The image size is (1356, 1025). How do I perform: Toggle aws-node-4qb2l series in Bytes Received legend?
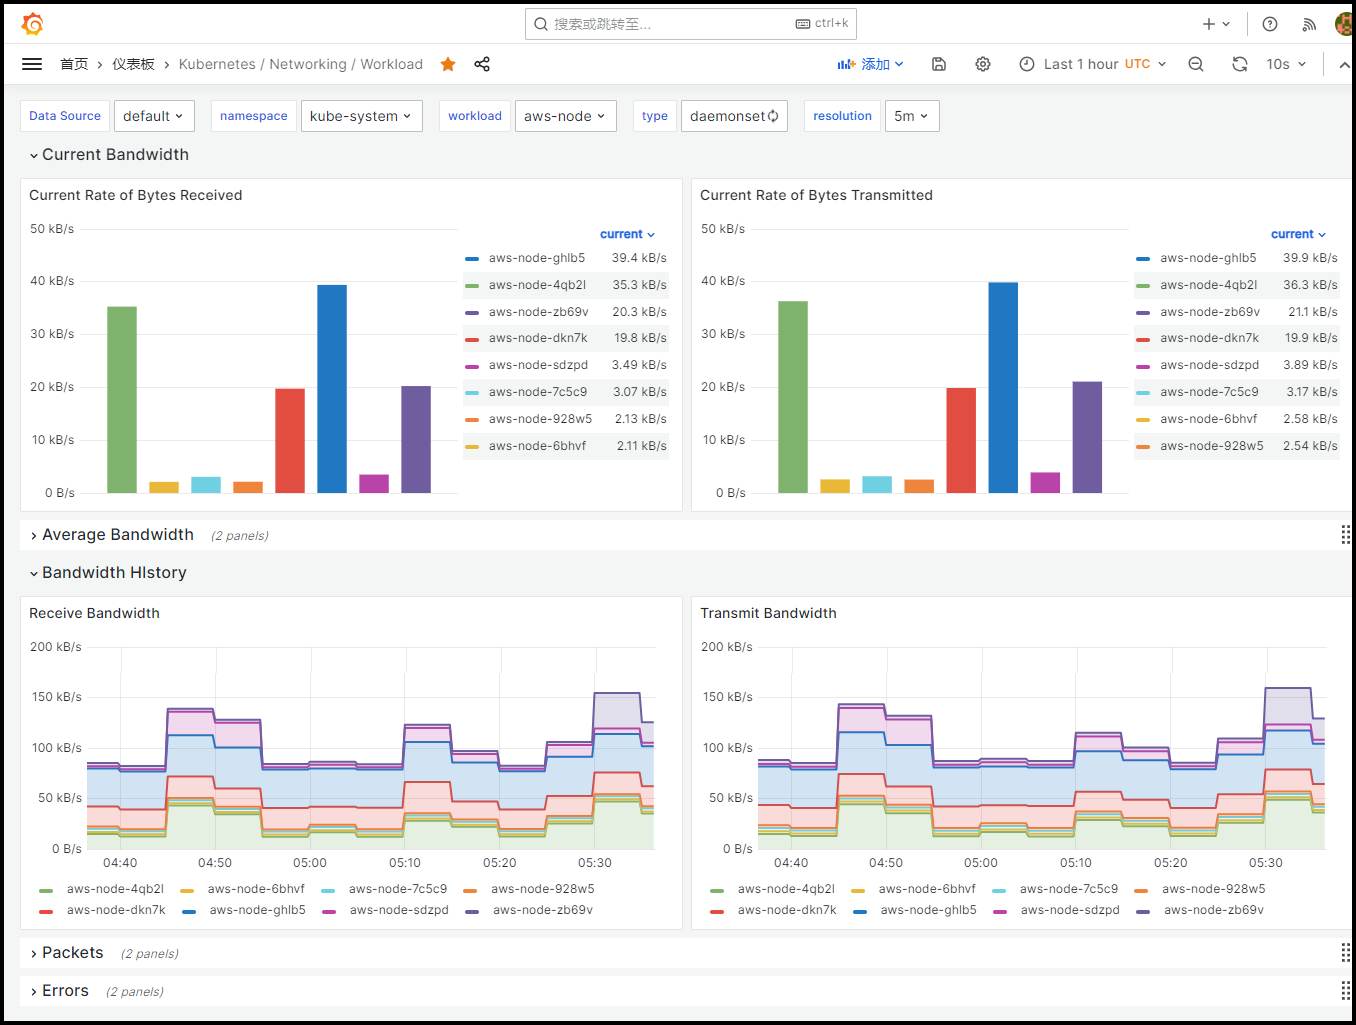(537, 285)
